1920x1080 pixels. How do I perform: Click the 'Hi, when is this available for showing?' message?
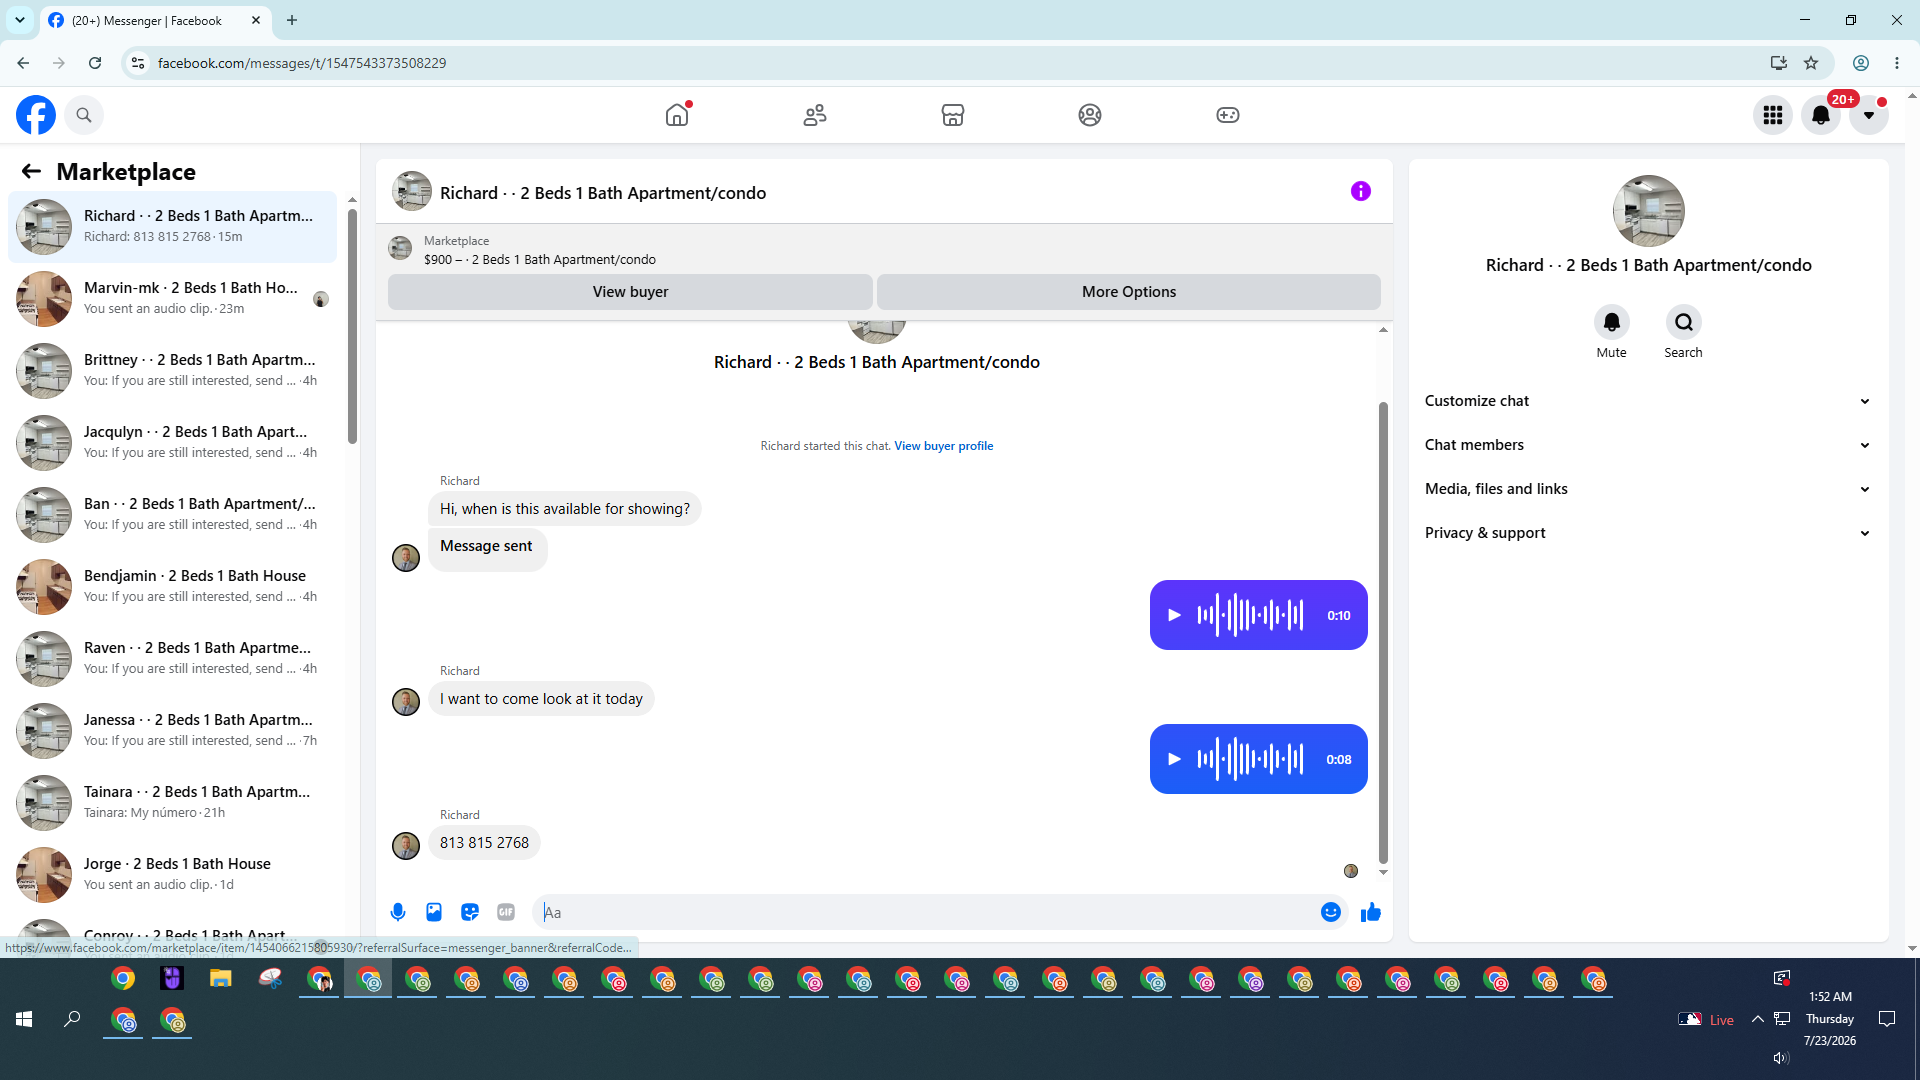[x=565, y=509]
